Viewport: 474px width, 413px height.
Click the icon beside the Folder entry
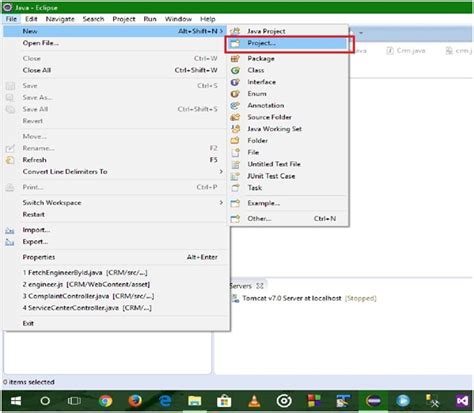[x=235, y=140]
